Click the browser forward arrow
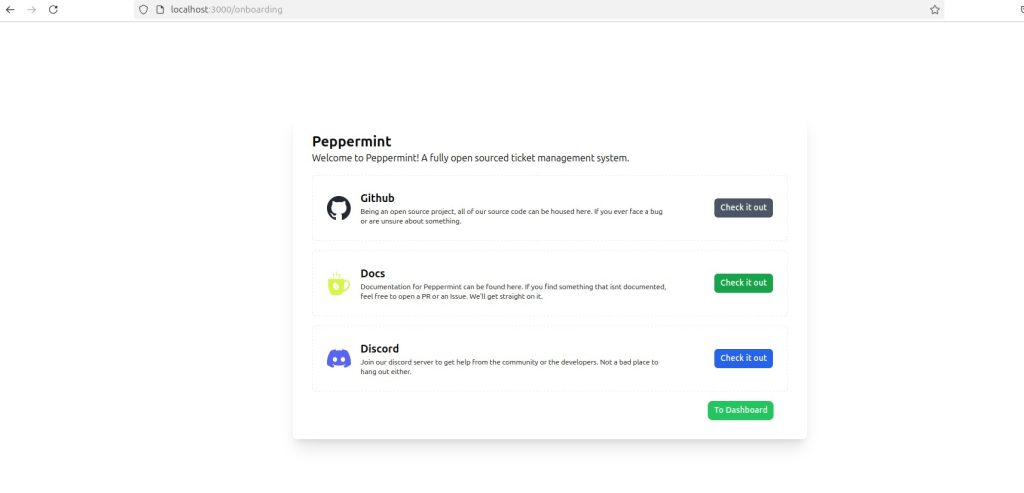The image size is (1024, 493). coord(31,10)
